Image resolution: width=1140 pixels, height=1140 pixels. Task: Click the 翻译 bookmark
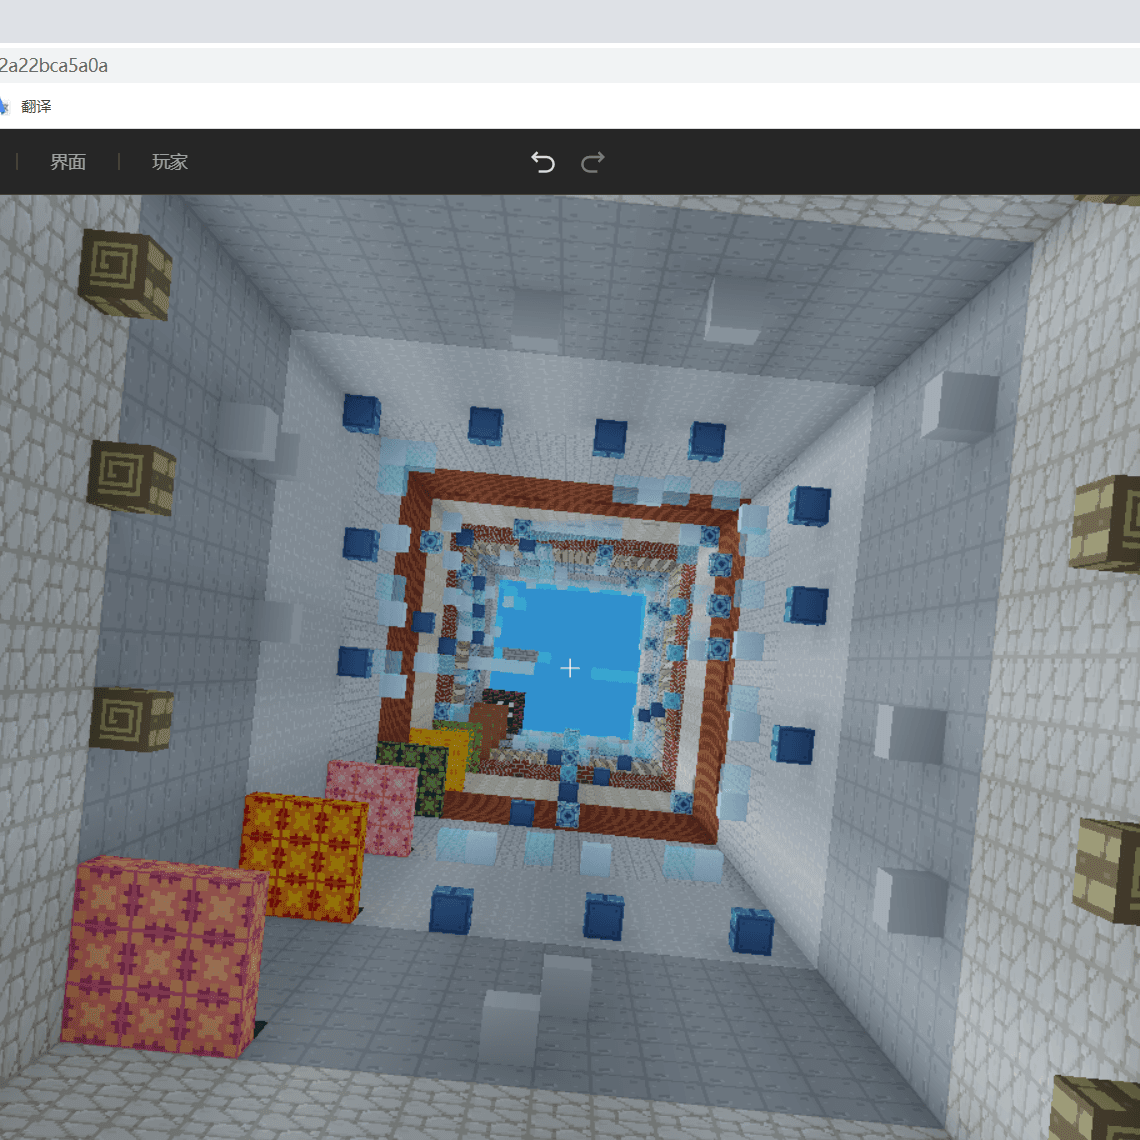(x=36, y=106)
